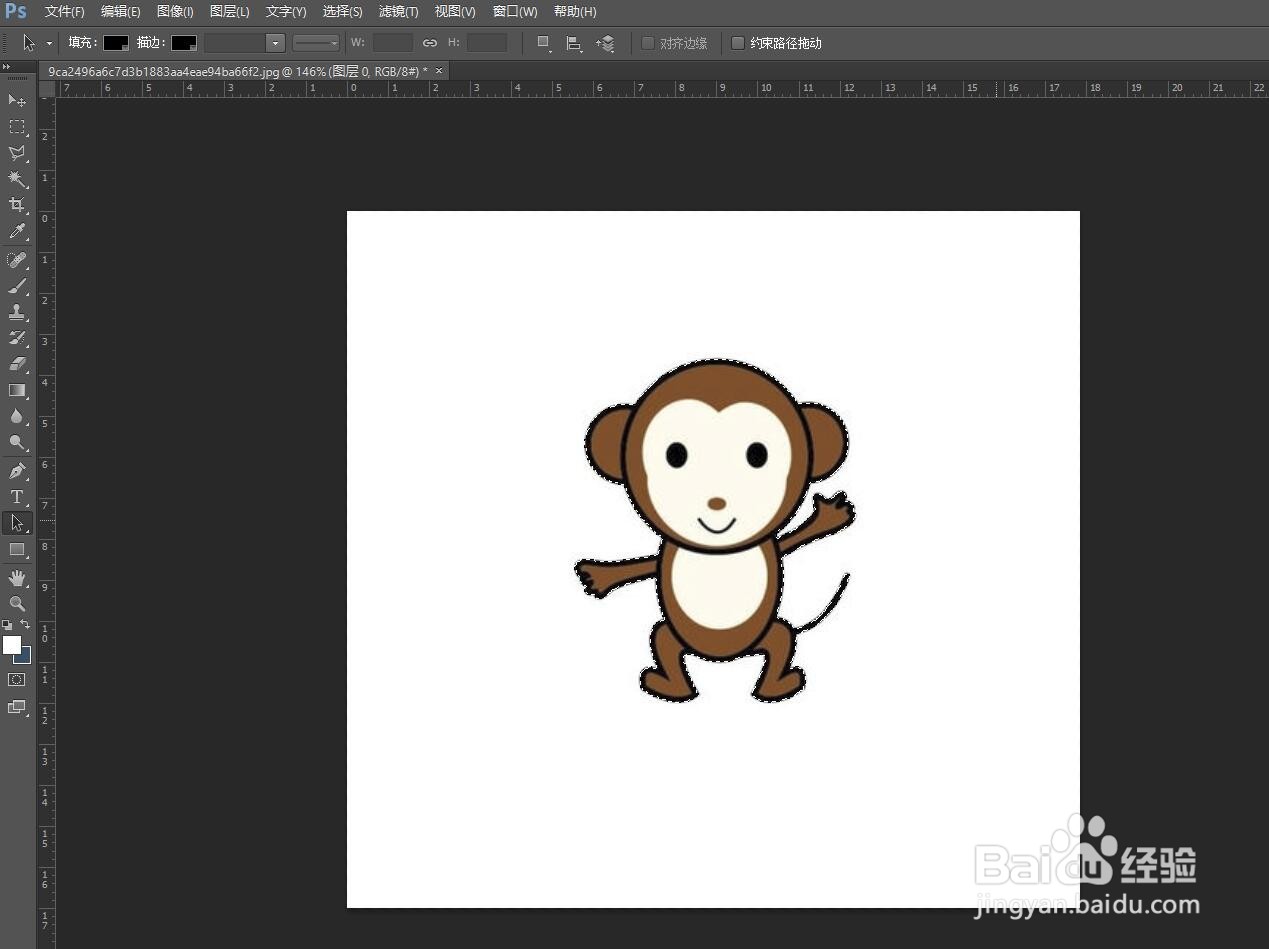Select the Magic Wand tool
Viewport: 1269px width, 949px height.
point(17,179)
